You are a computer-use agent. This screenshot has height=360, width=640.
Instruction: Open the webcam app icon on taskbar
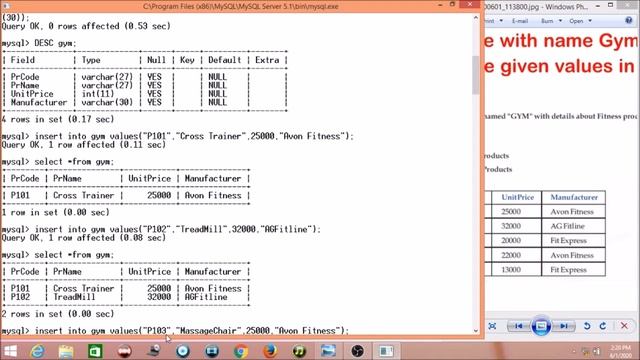(x=153, y=351)
